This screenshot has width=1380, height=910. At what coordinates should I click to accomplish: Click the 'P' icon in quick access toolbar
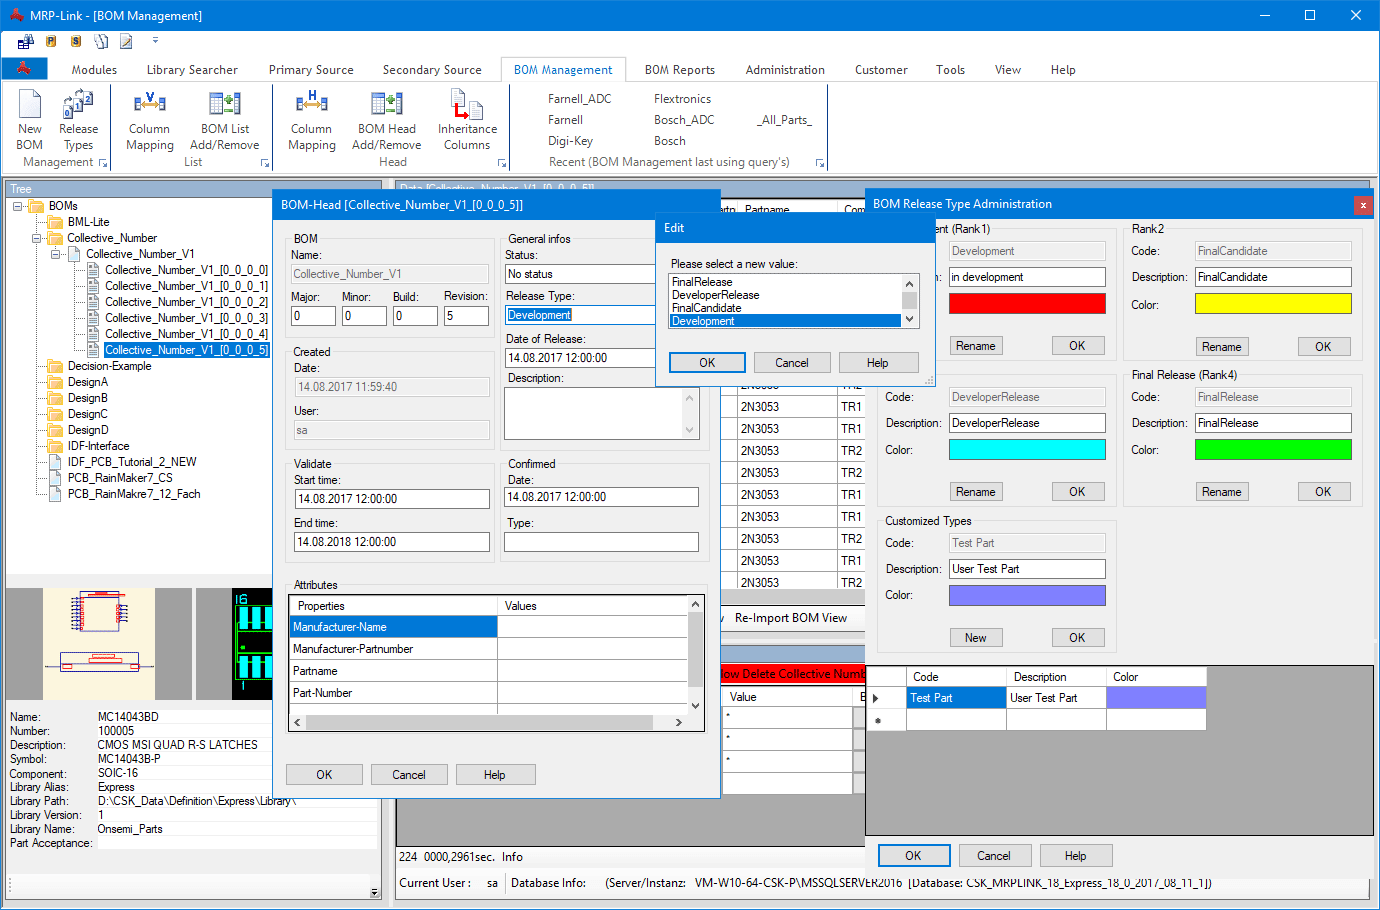51,41
